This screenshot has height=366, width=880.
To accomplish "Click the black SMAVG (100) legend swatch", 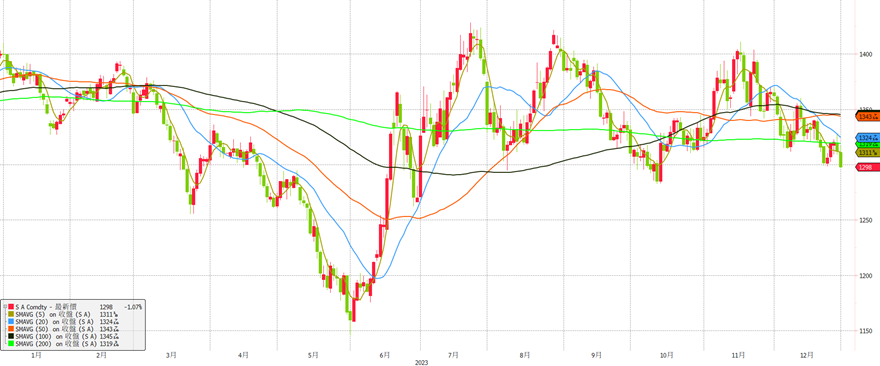I will [x=11, y=336].
